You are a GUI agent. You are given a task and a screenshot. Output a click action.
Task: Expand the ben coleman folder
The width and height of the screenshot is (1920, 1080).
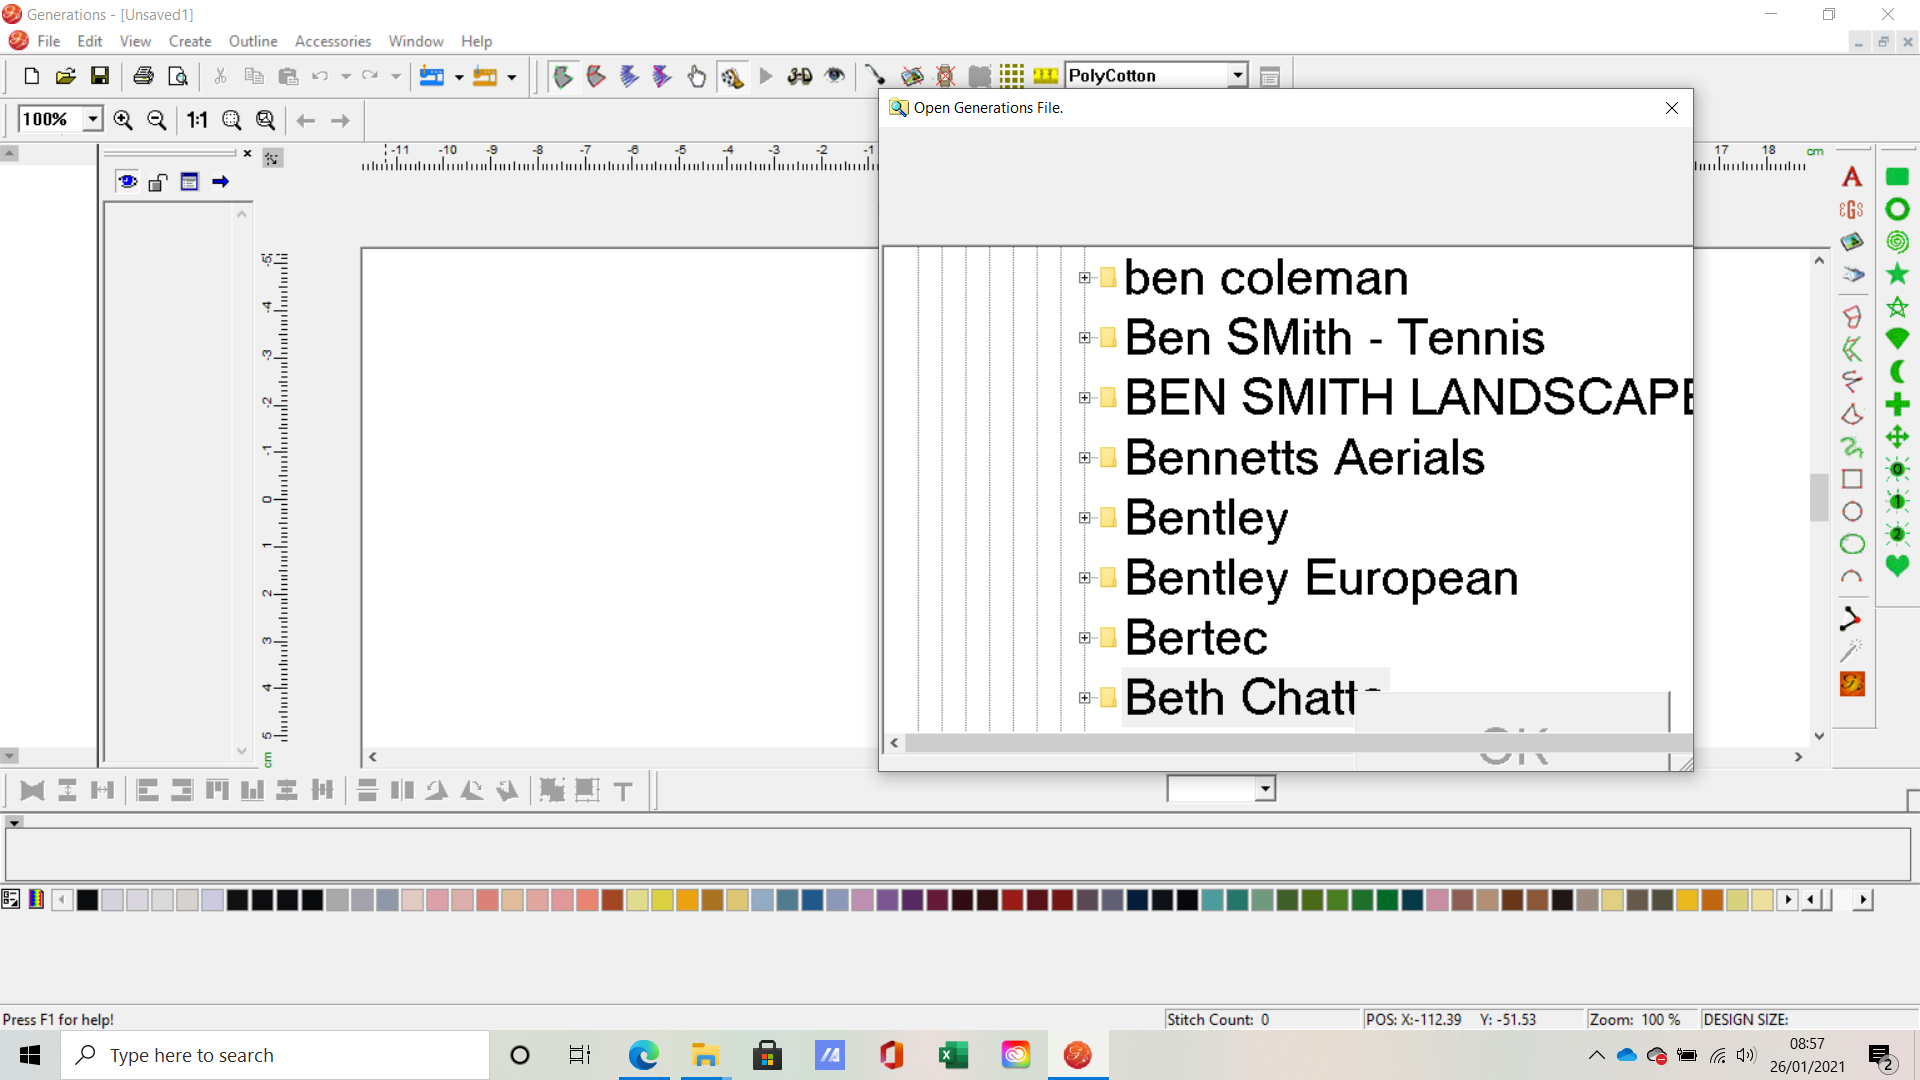click(x=1084, y=278)
